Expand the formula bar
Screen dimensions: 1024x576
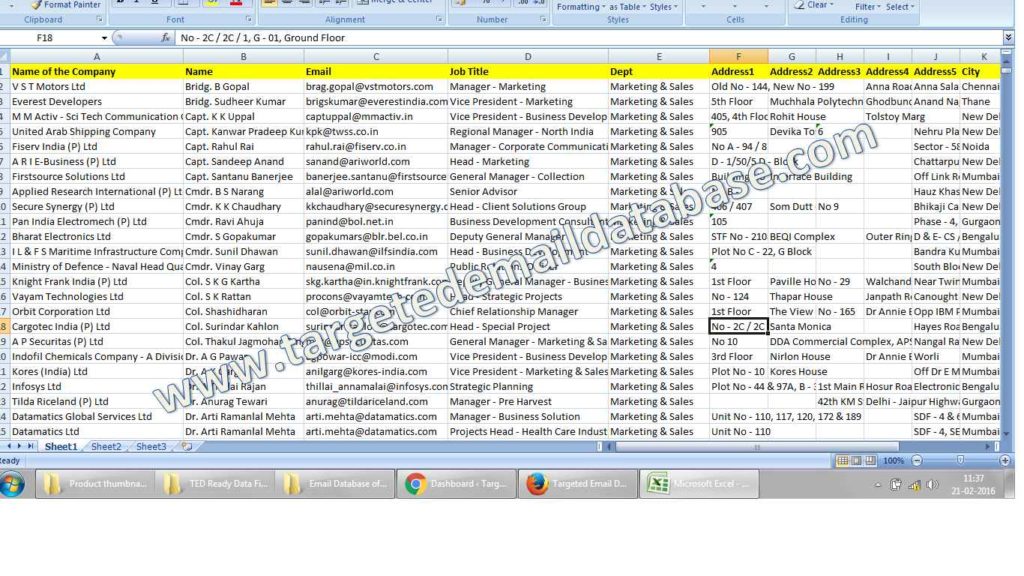(1008, 38)
